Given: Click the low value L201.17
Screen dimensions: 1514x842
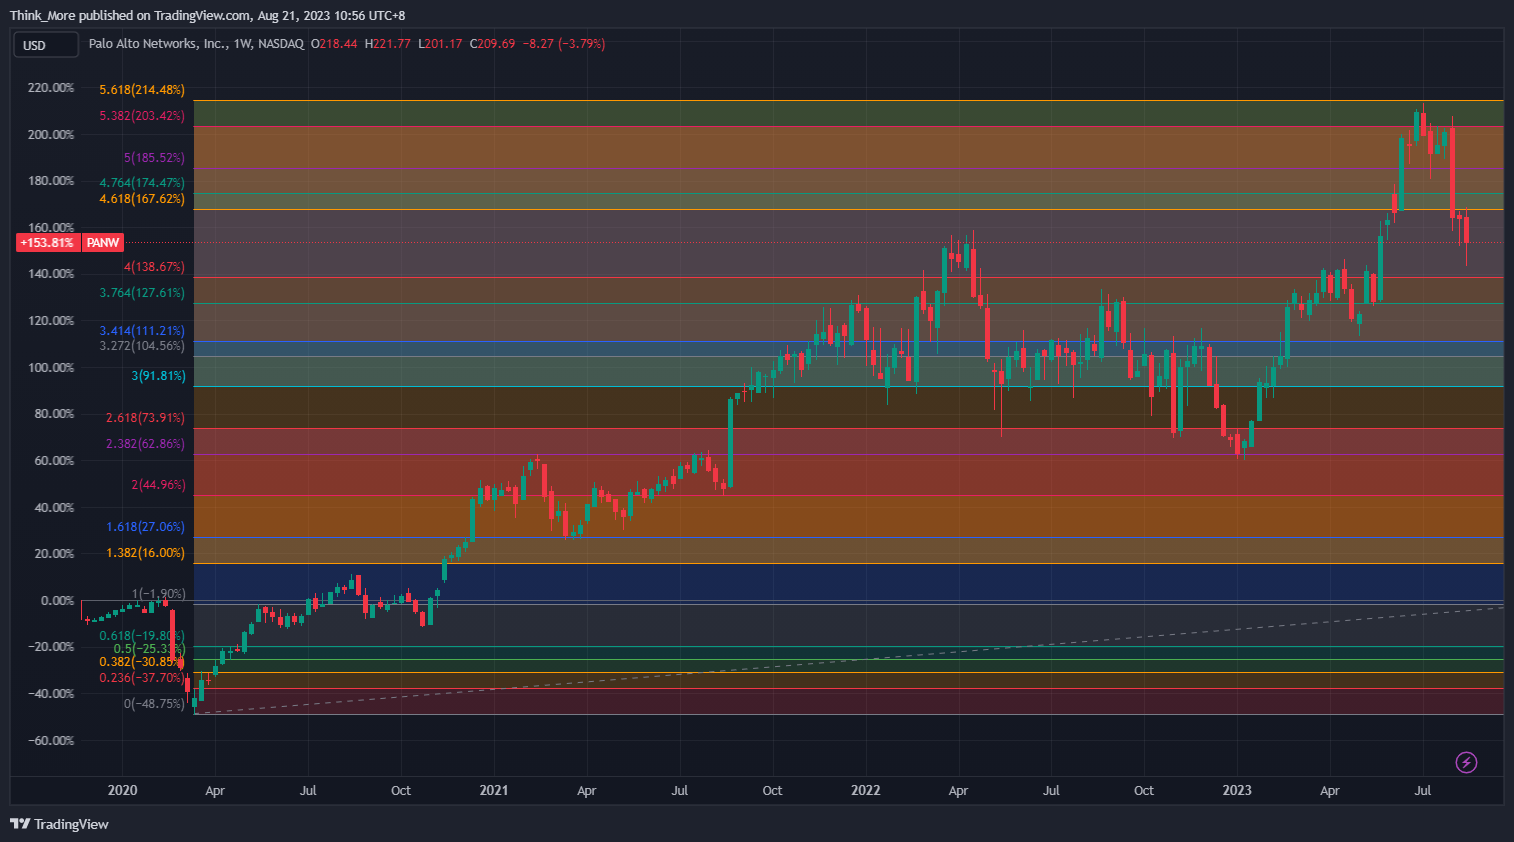Looking at the screenshot, I should click(440, 44).
